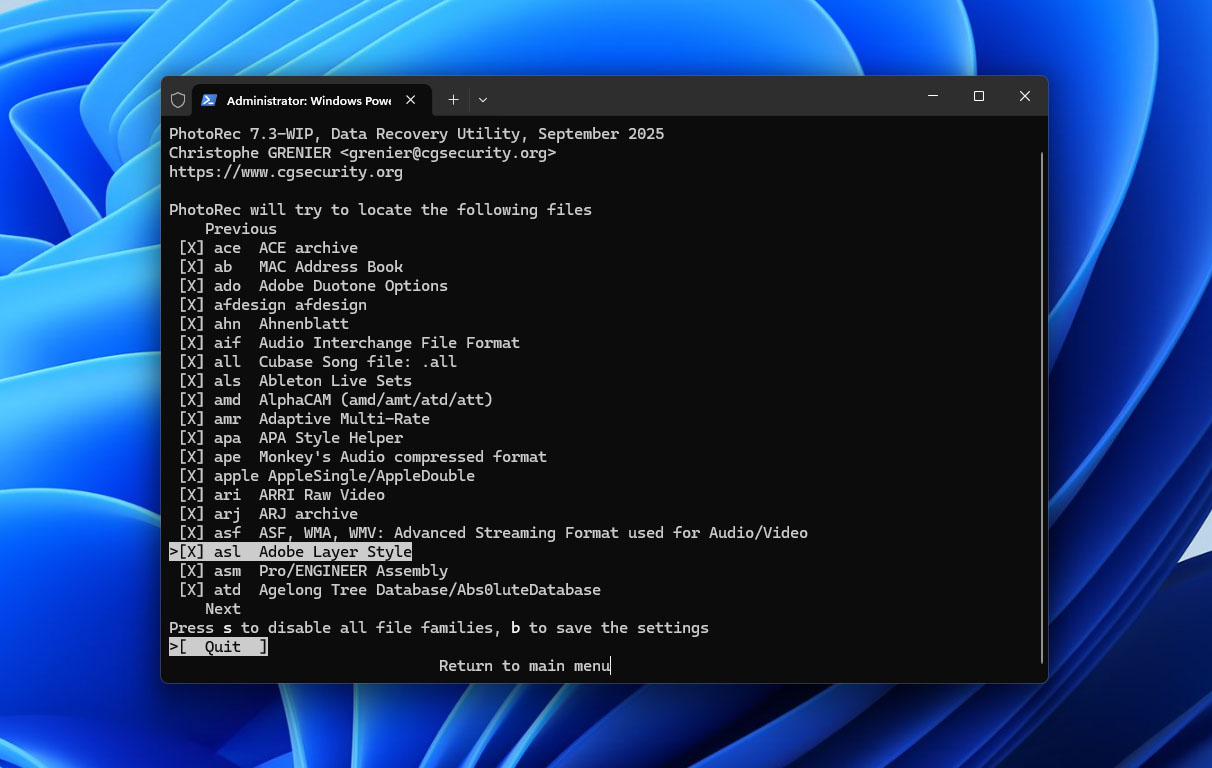1212x768 pixels.
Task: Toggle the highlighted asl Adobe Layer Style checkbox
Action: point(191,552)
